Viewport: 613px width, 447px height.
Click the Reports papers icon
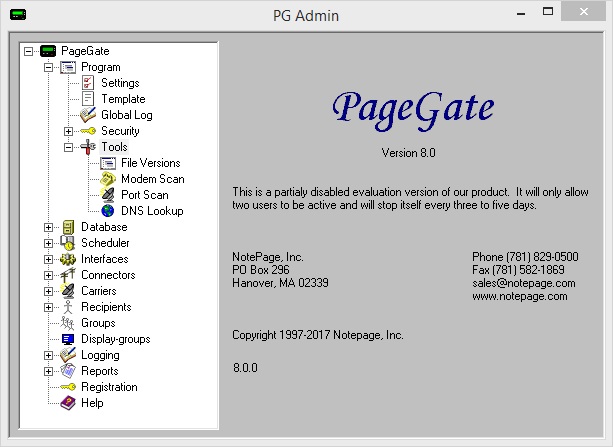pos(68,371)
